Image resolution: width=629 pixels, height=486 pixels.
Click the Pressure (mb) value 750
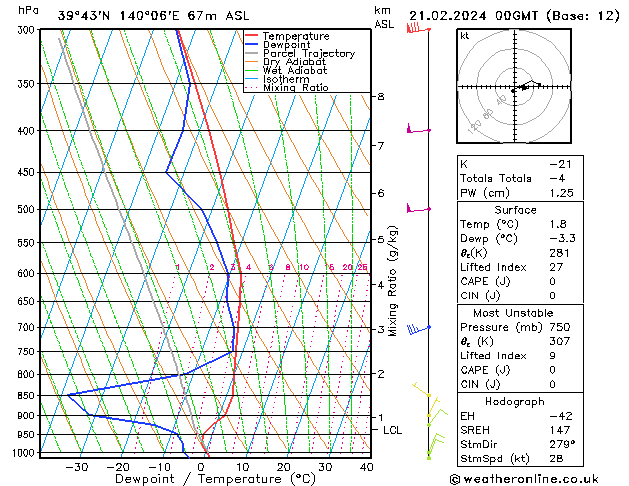(x=560, y=327)
